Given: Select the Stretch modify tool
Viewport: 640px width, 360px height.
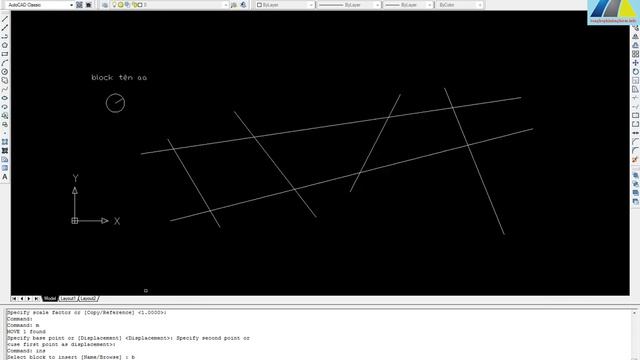Looking at the screenshot, I should pos(636,89).
